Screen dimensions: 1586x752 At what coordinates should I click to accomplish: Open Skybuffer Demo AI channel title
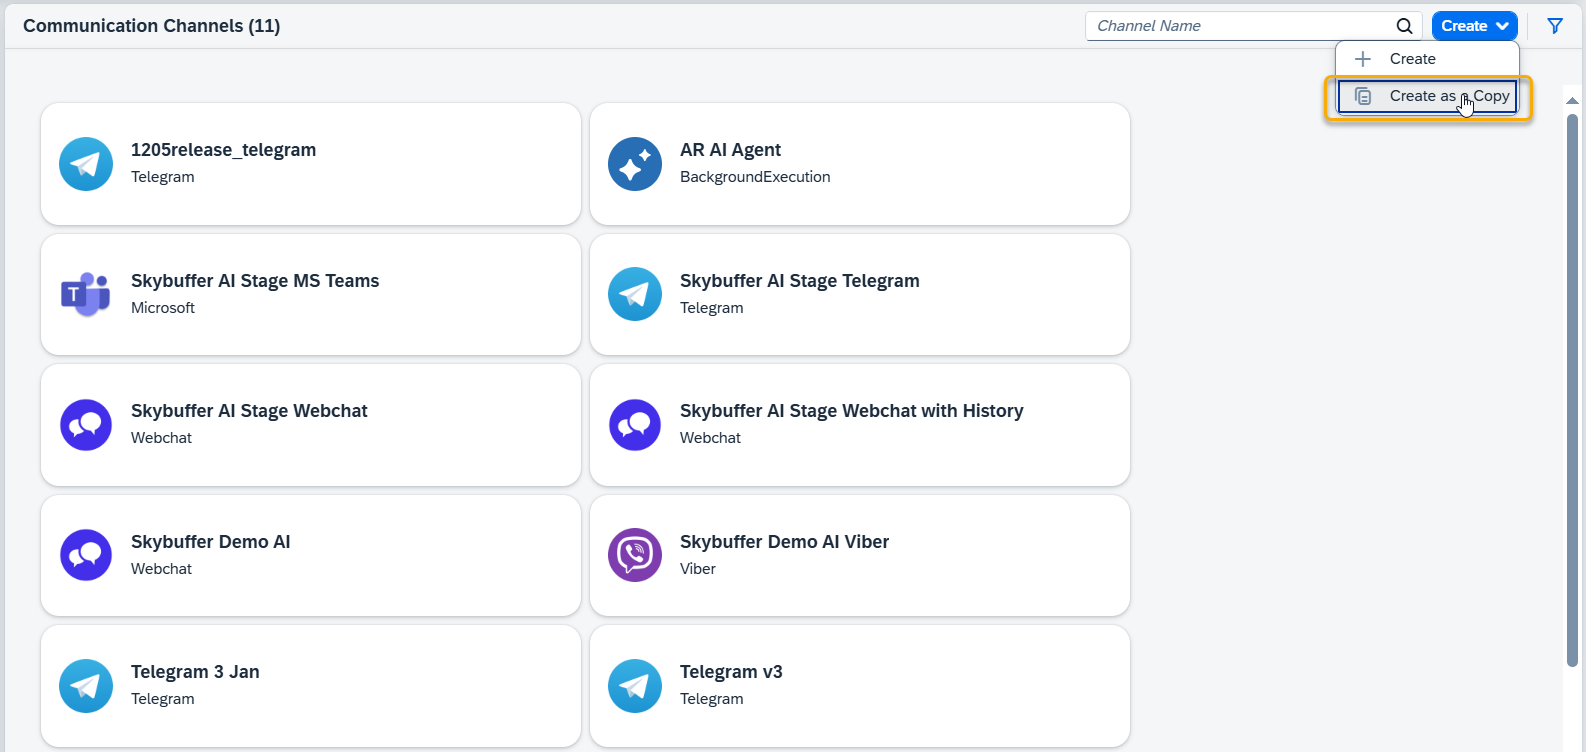[x=210, y=542]
